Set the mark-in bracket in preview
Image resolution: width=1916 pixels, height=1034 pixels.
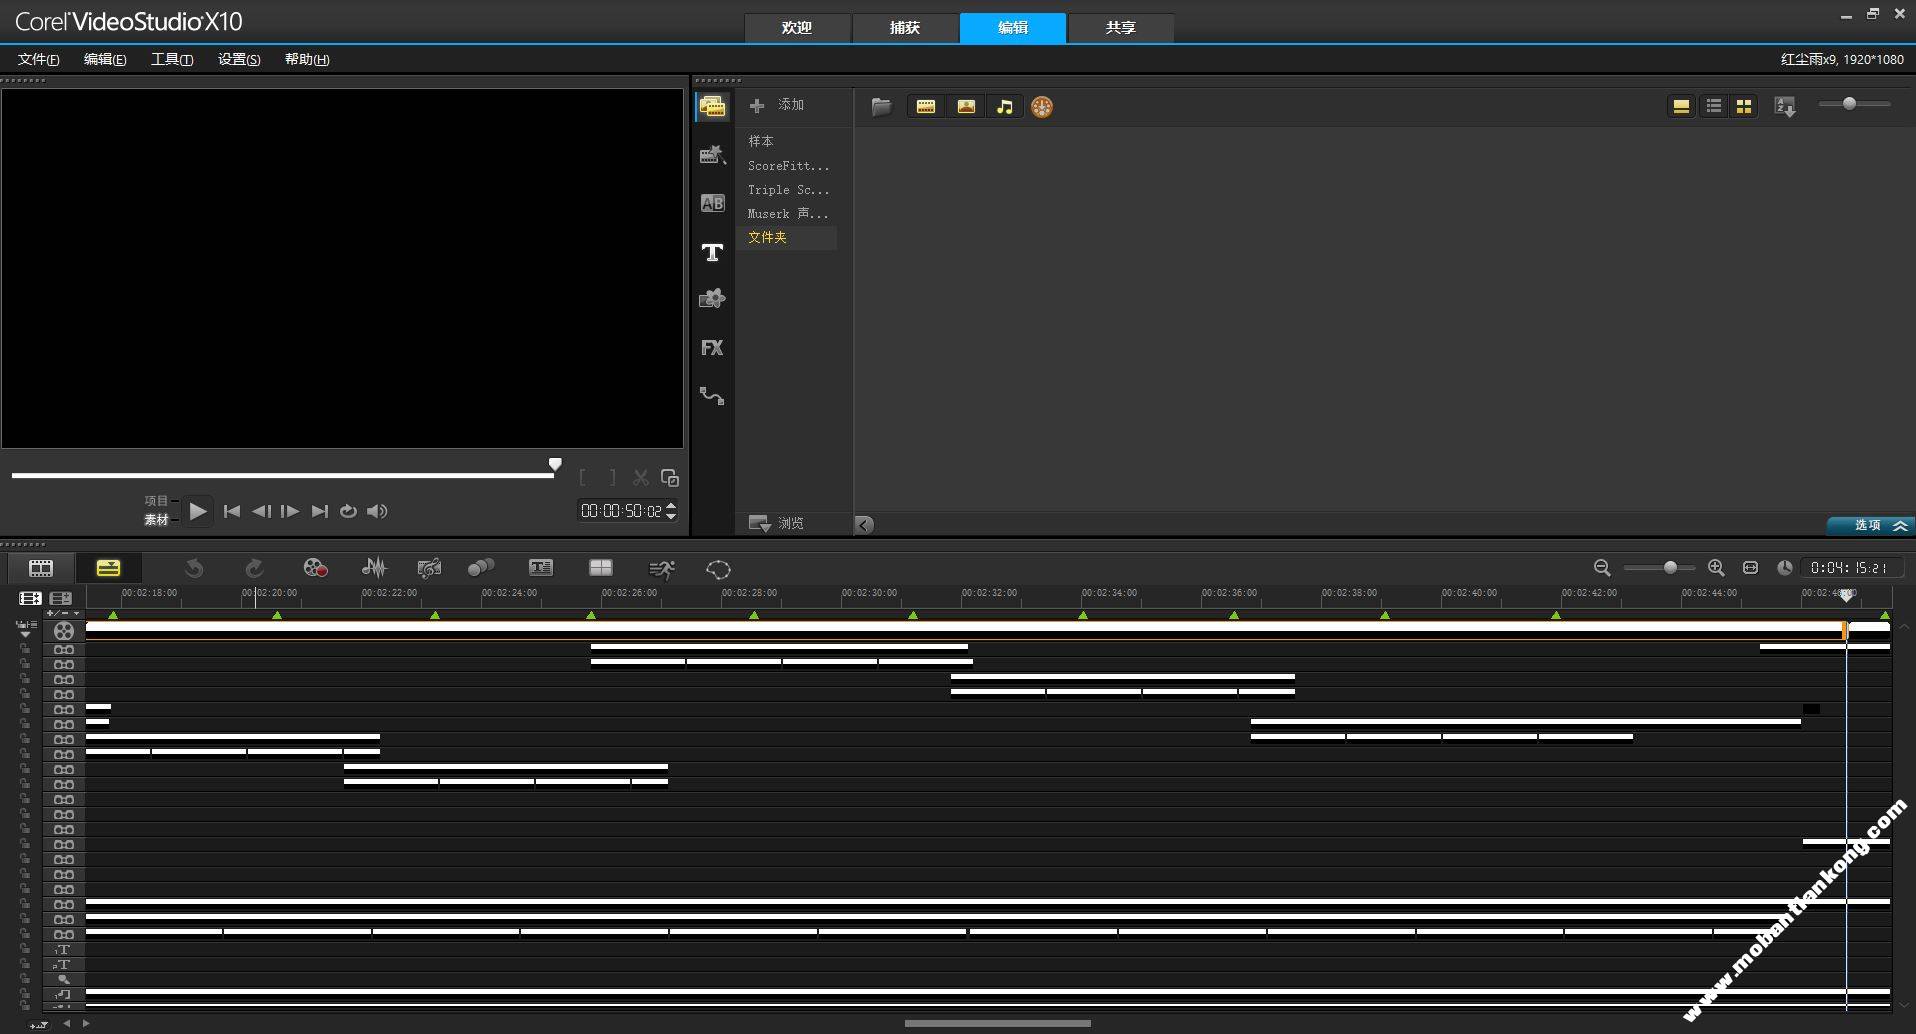point(583,478)
